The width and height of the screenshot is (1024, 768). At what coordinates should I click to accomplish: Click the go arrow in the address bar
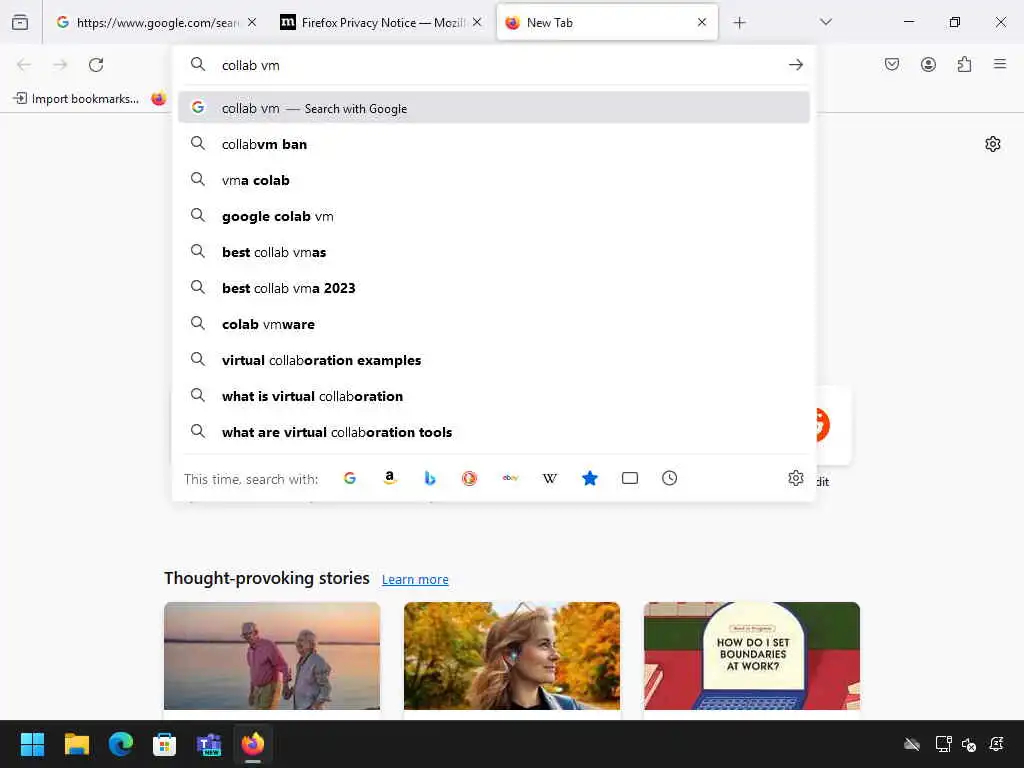pos(795,65)
